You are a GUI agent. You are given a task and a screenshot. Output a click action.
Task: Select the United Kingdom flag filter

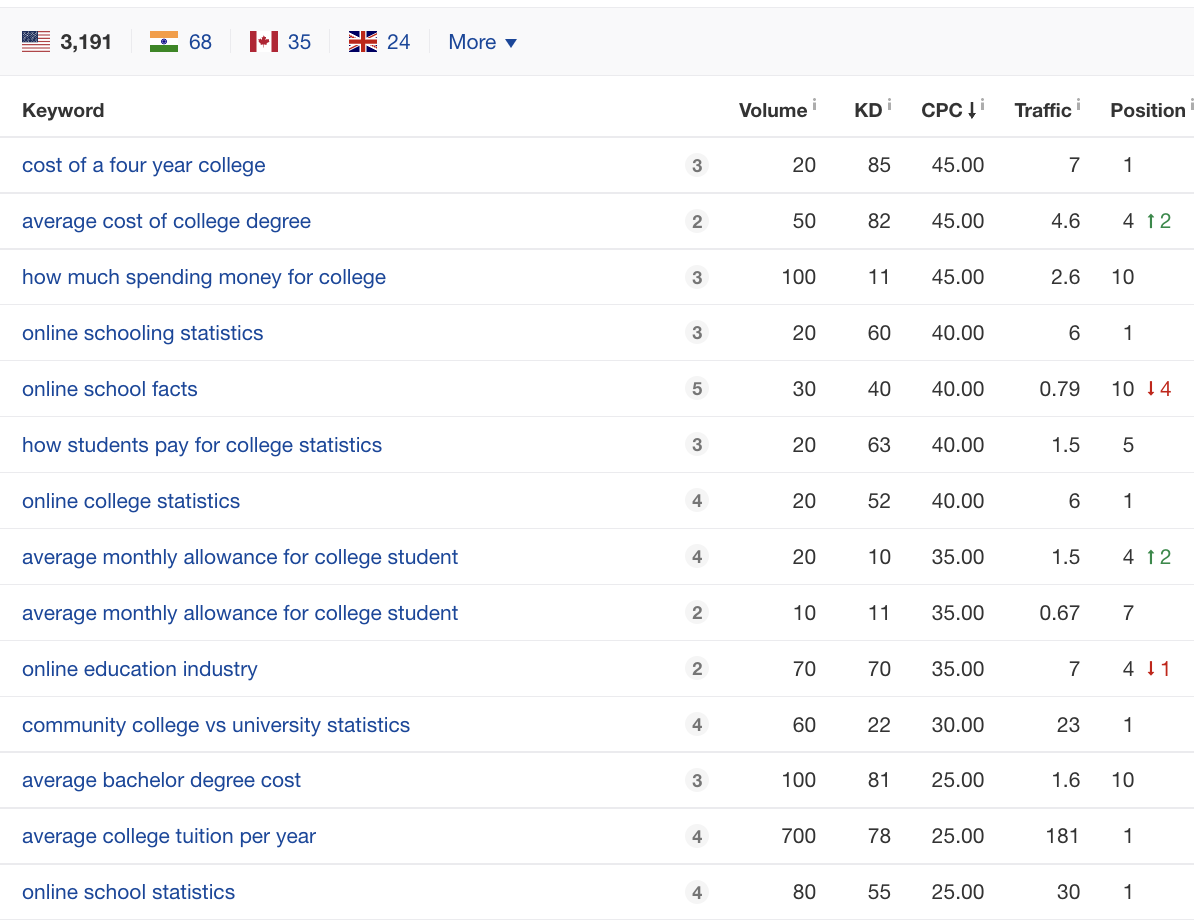click(362, 42)
